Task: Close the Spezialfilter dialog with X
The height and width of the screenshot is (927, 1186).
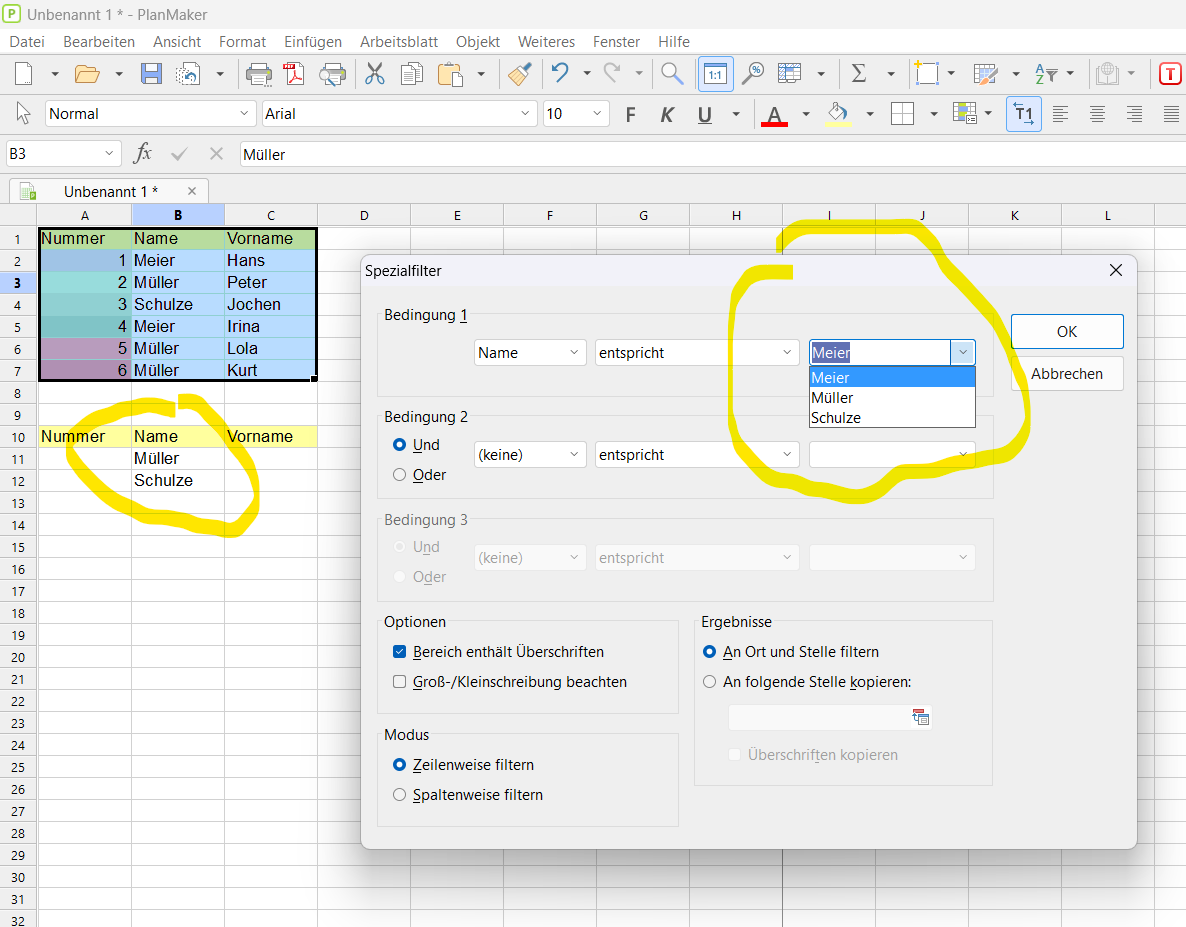Action: (x=1116, y=271)
